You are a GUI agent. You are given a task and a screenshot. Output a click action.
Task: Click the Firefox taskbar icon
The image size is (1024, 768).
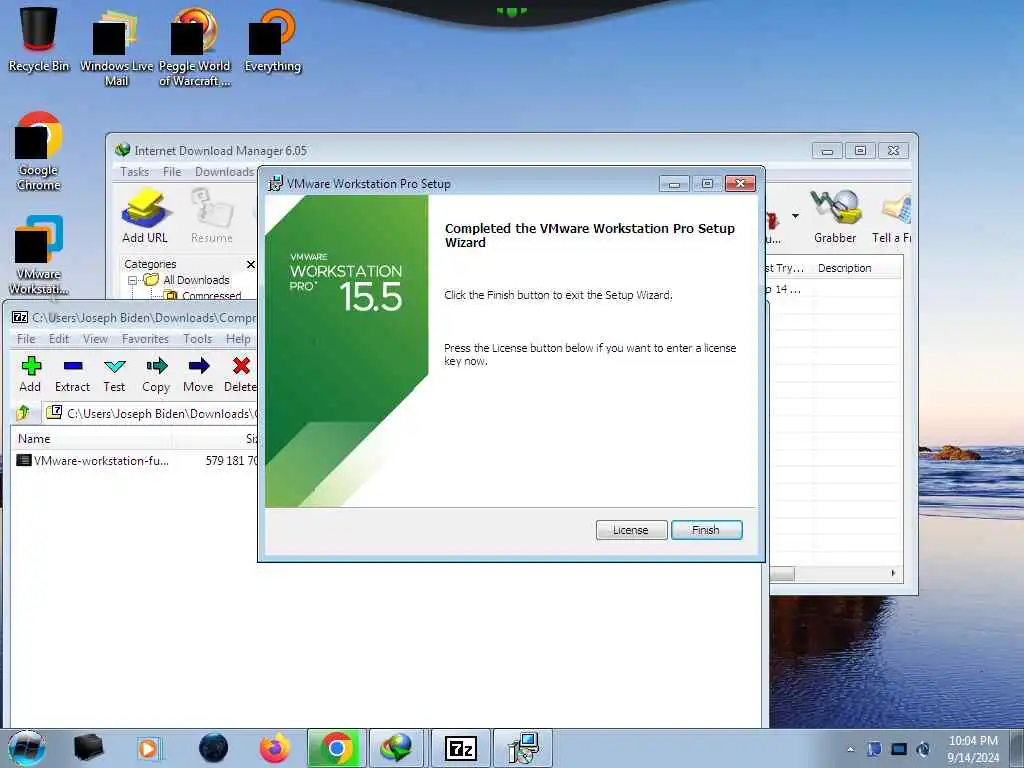pyautogui.click(x=274, y=748)
